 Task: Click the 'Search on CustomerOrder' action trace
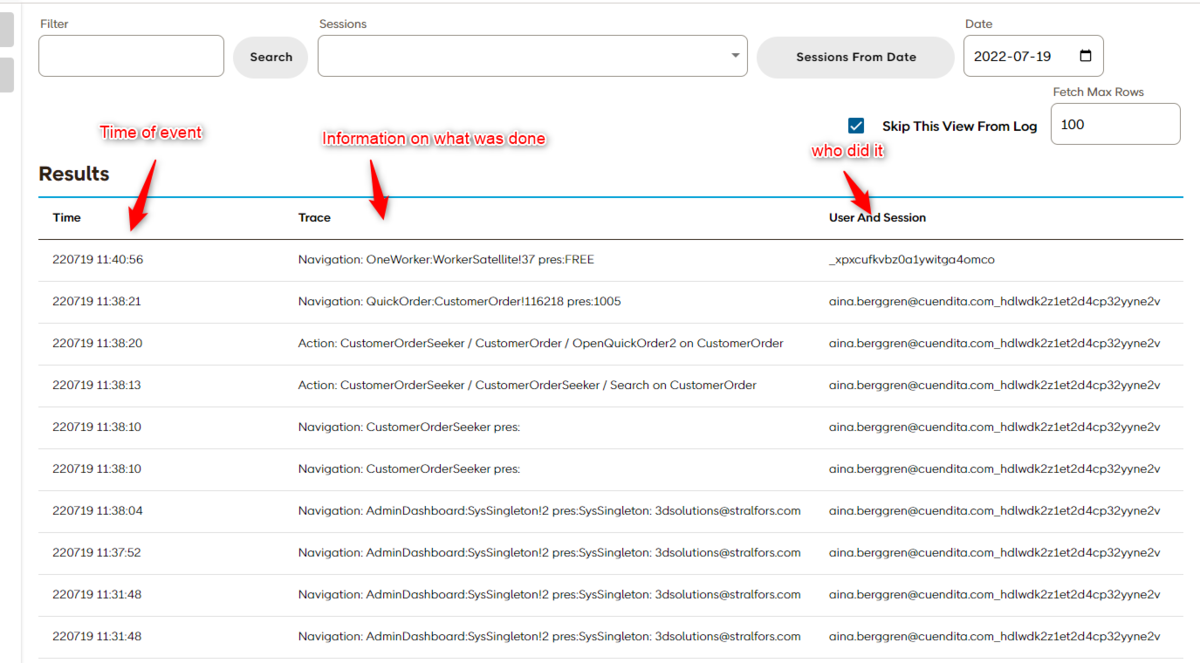point(527,385)
